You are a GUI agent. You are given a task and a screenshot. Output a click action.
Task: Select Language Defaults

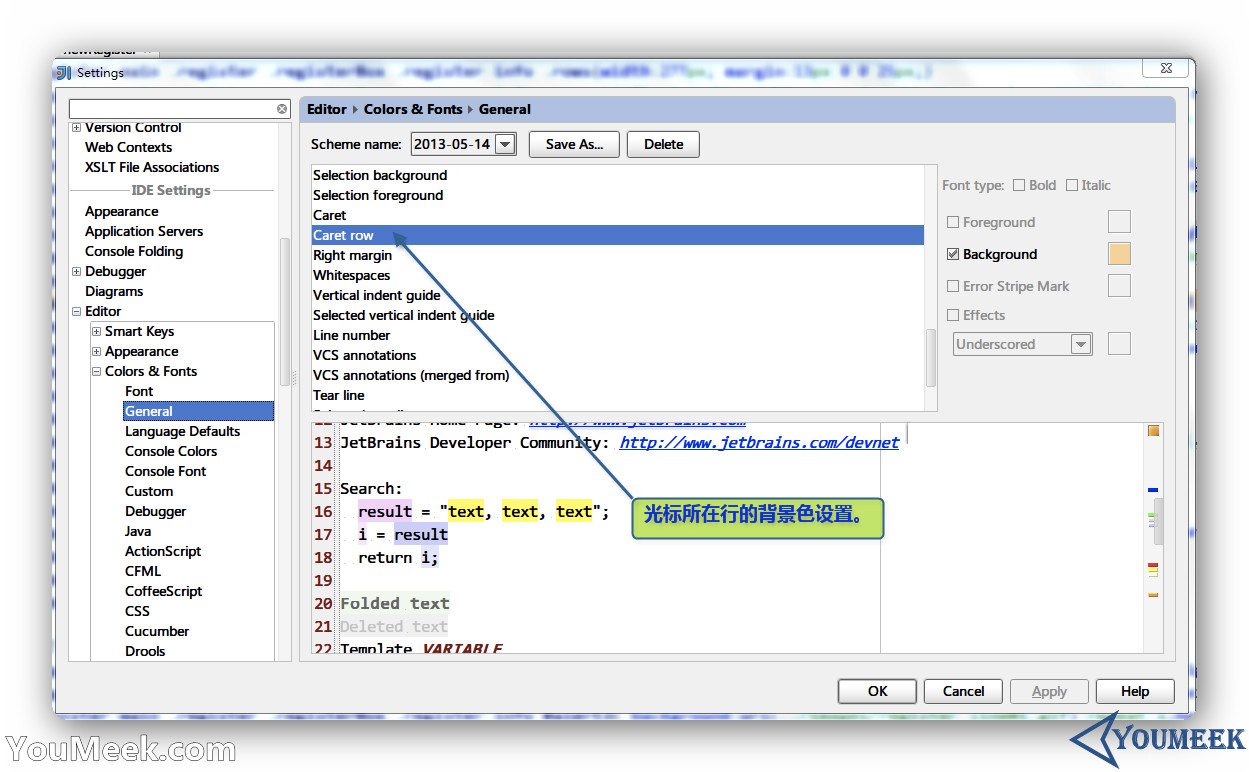(x=182, y=431)
